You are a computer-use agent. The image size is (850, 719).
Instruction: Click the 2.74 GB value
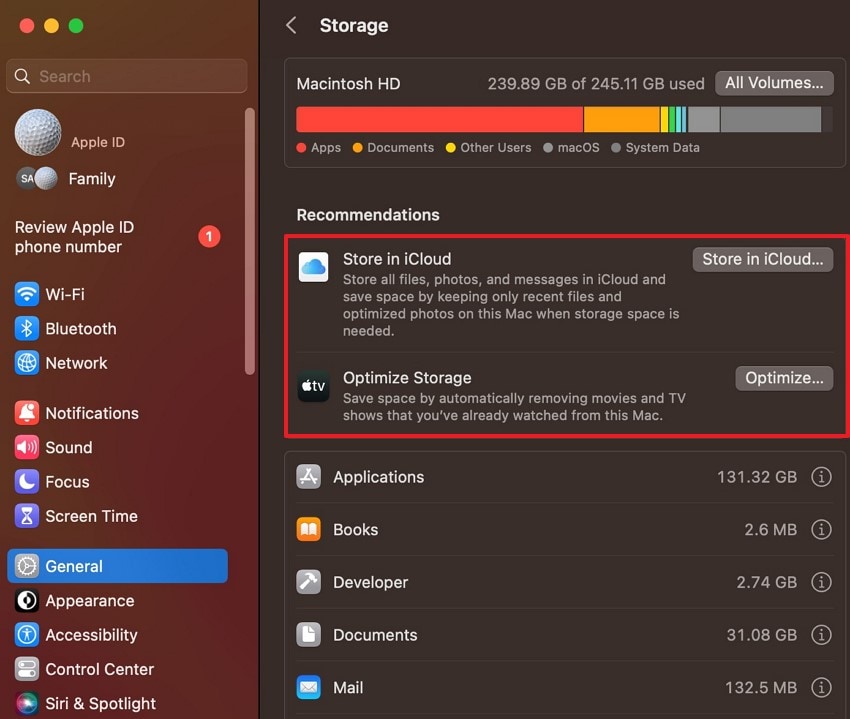coord(767,582)
